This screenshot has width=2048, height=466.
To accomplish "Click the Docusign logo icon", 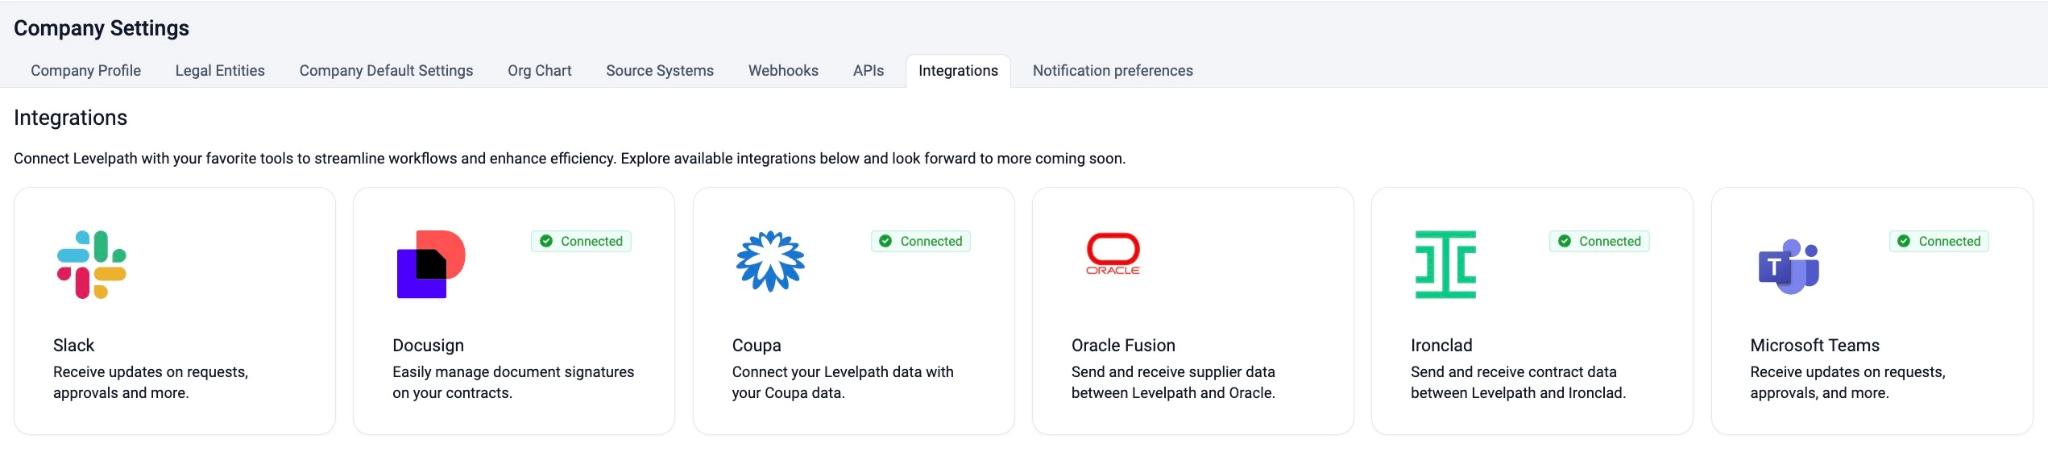I will point(431,264).
